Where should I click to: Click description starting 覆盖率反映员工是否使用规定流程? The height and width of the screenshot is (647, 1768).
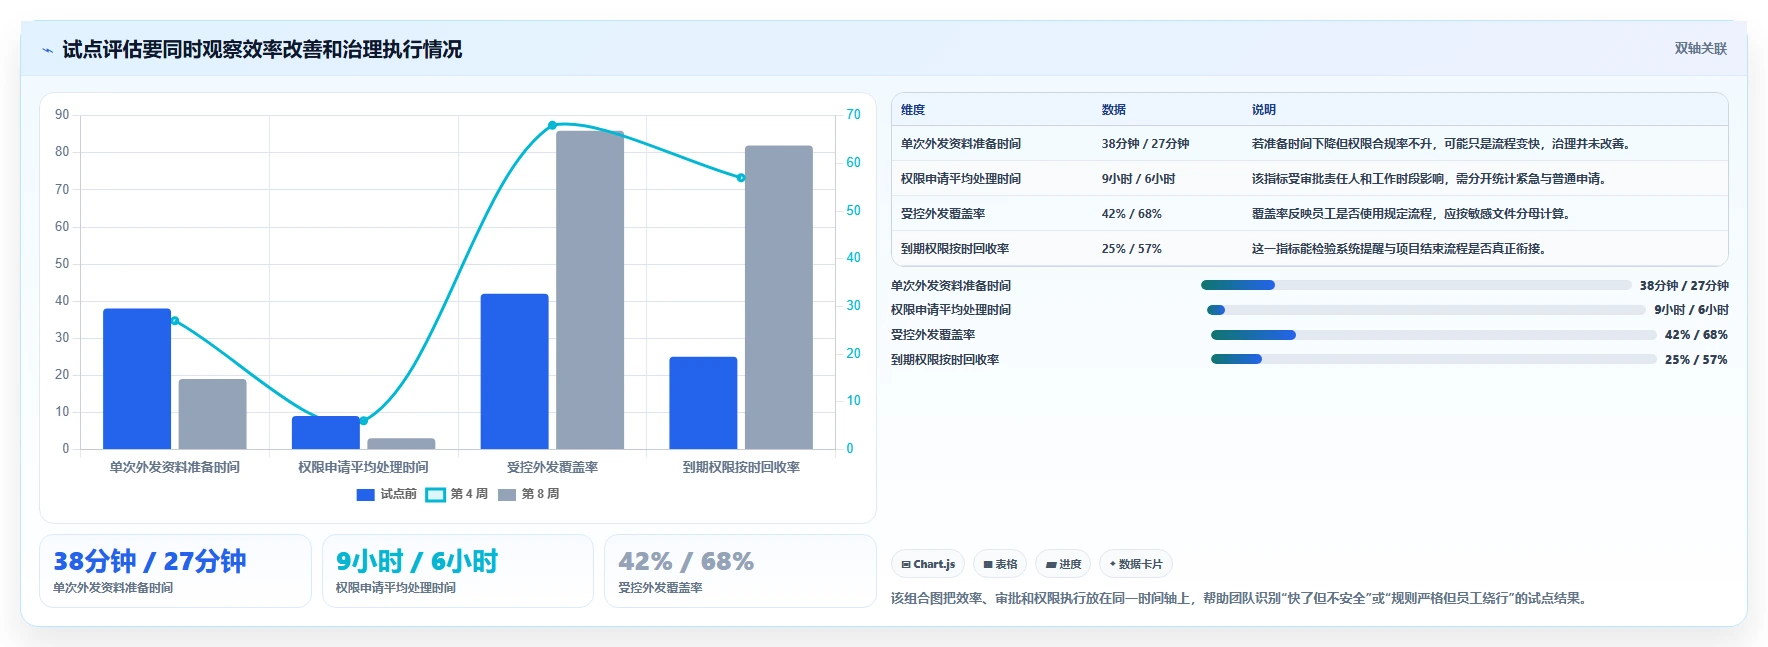1413,214
